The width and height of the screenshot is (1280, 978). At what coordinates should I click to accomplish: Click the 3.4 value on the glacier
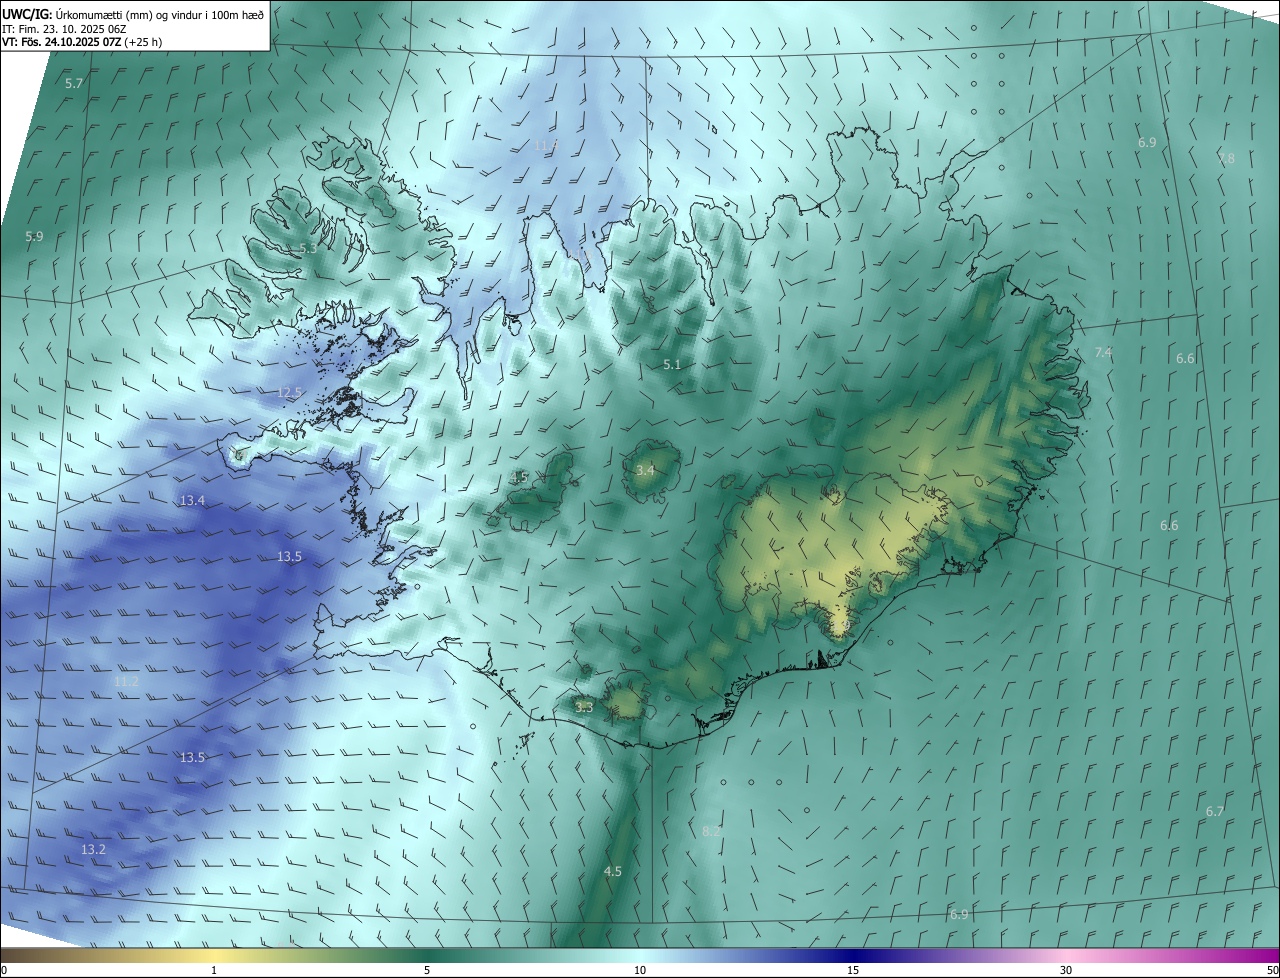[x=646, y=470]
